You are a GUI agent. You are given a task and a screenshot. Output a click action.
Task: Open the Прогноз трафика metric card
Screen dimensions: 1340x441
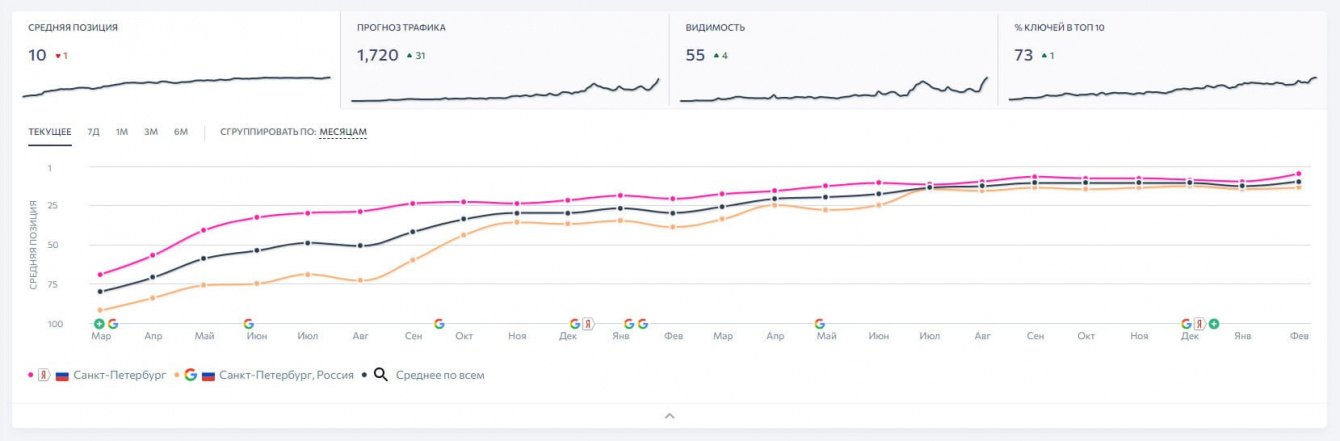(505, 60)
